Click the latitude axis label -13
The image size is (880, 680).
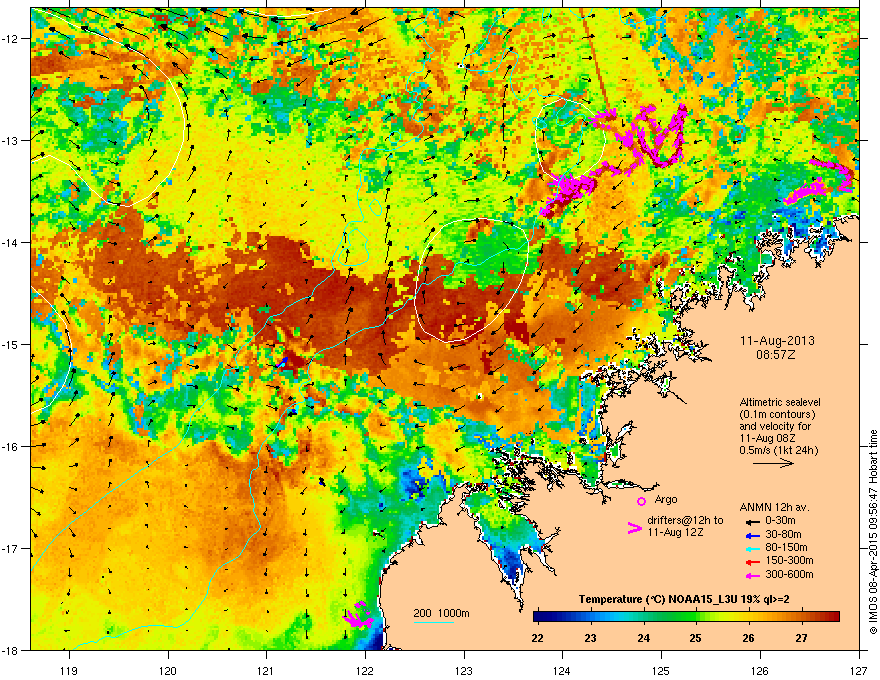coord(10,140)
